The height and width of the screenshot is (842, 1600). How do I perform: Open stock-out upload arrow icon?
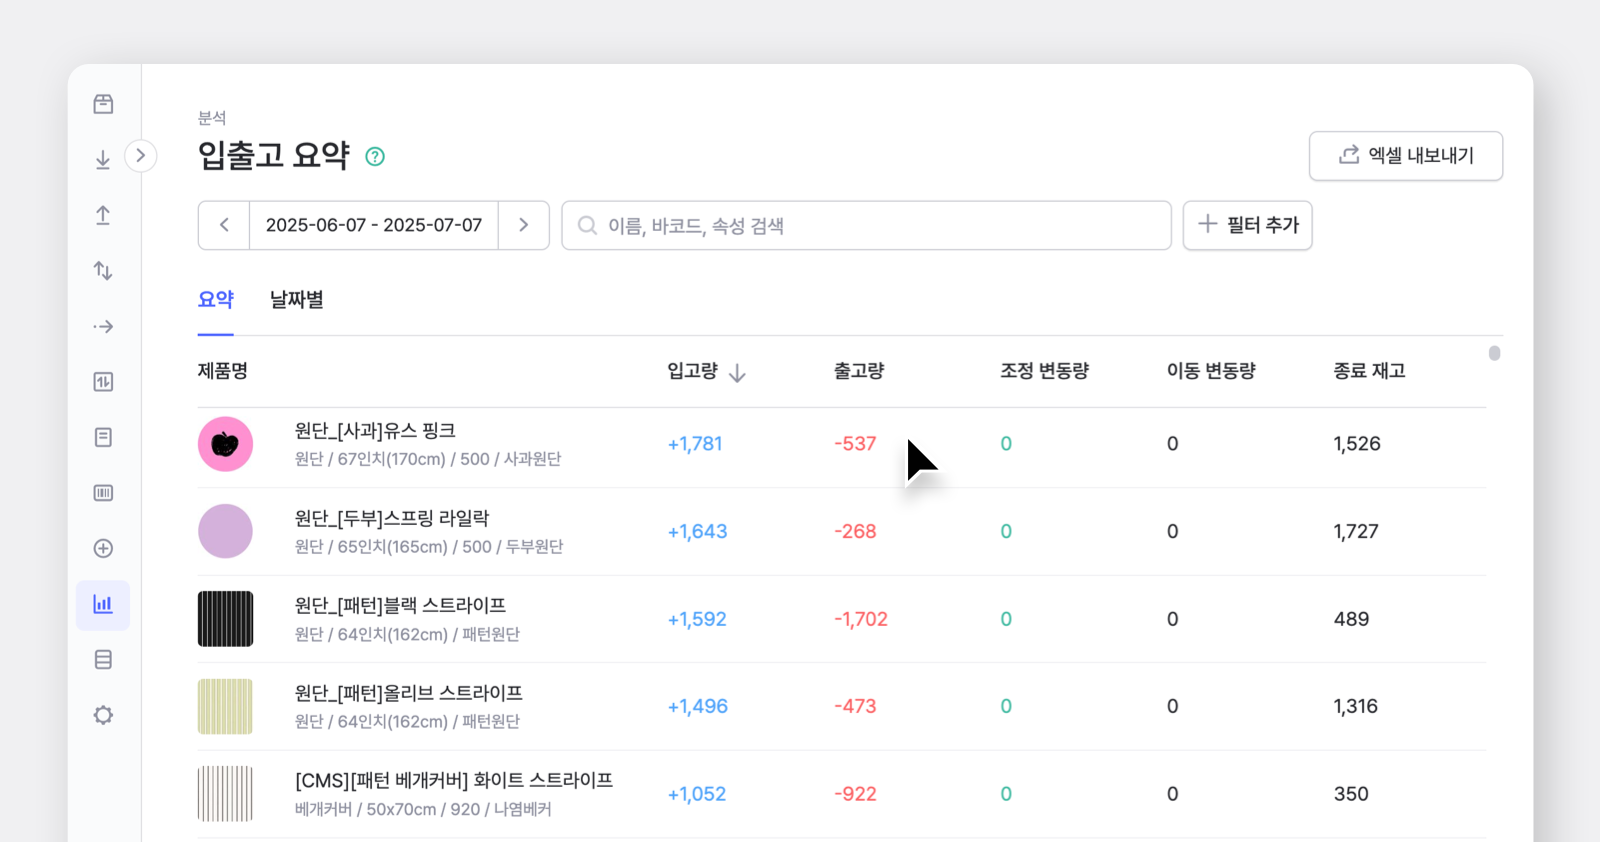(x=103, y=215)
